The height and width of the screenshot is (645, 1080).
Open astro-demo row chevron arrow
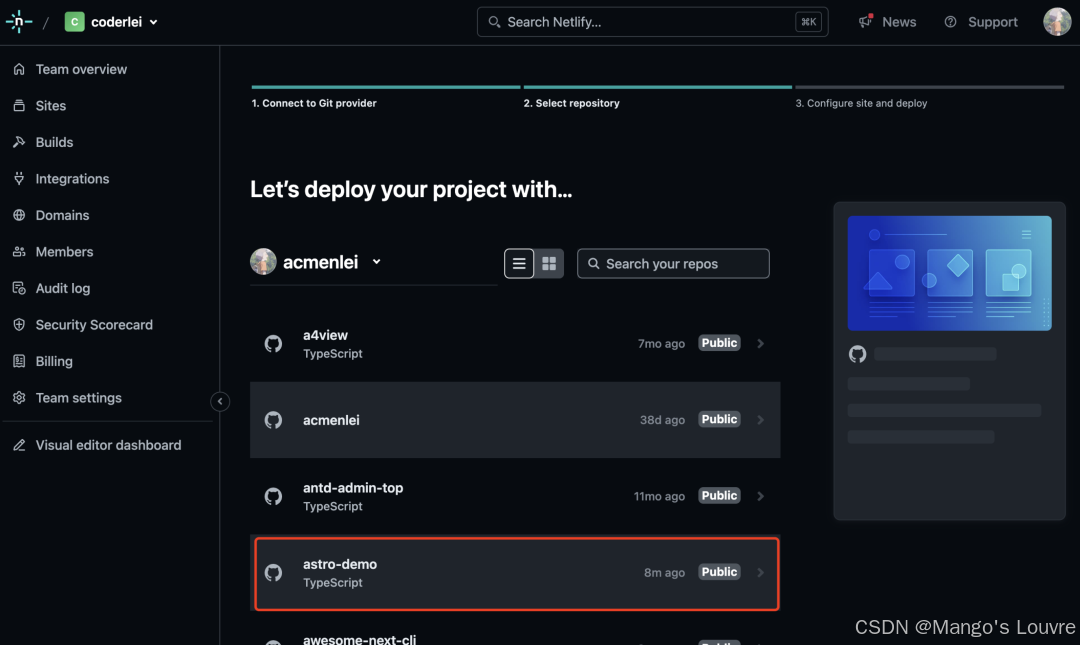tap(760, 573)
